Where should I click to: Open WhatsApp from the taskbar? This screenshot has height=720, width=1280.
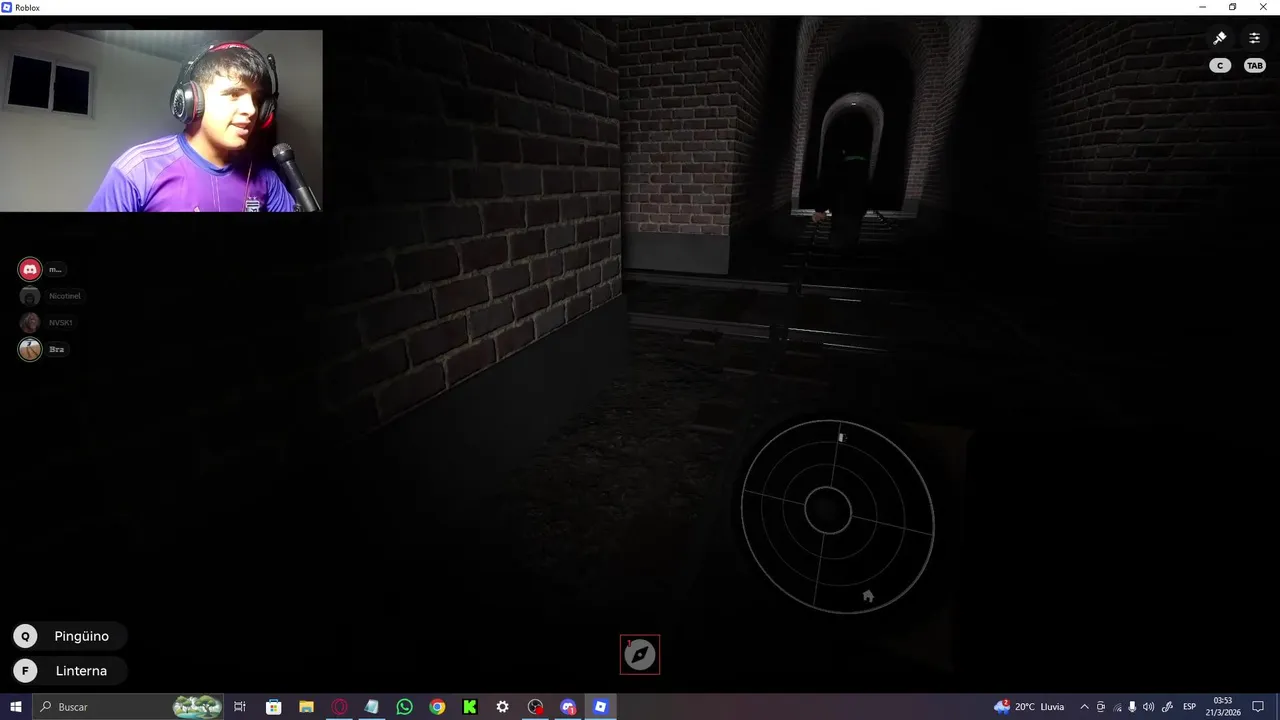[404, 707]
